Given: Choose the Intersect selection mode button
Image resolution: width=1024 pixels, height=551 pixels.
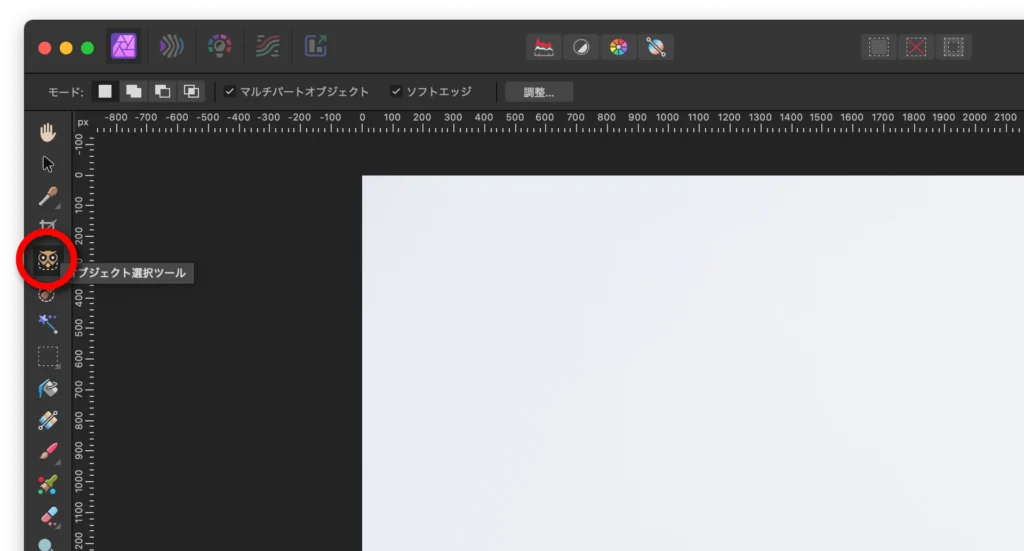Looking at the screenshot, I should coord(191,92).
